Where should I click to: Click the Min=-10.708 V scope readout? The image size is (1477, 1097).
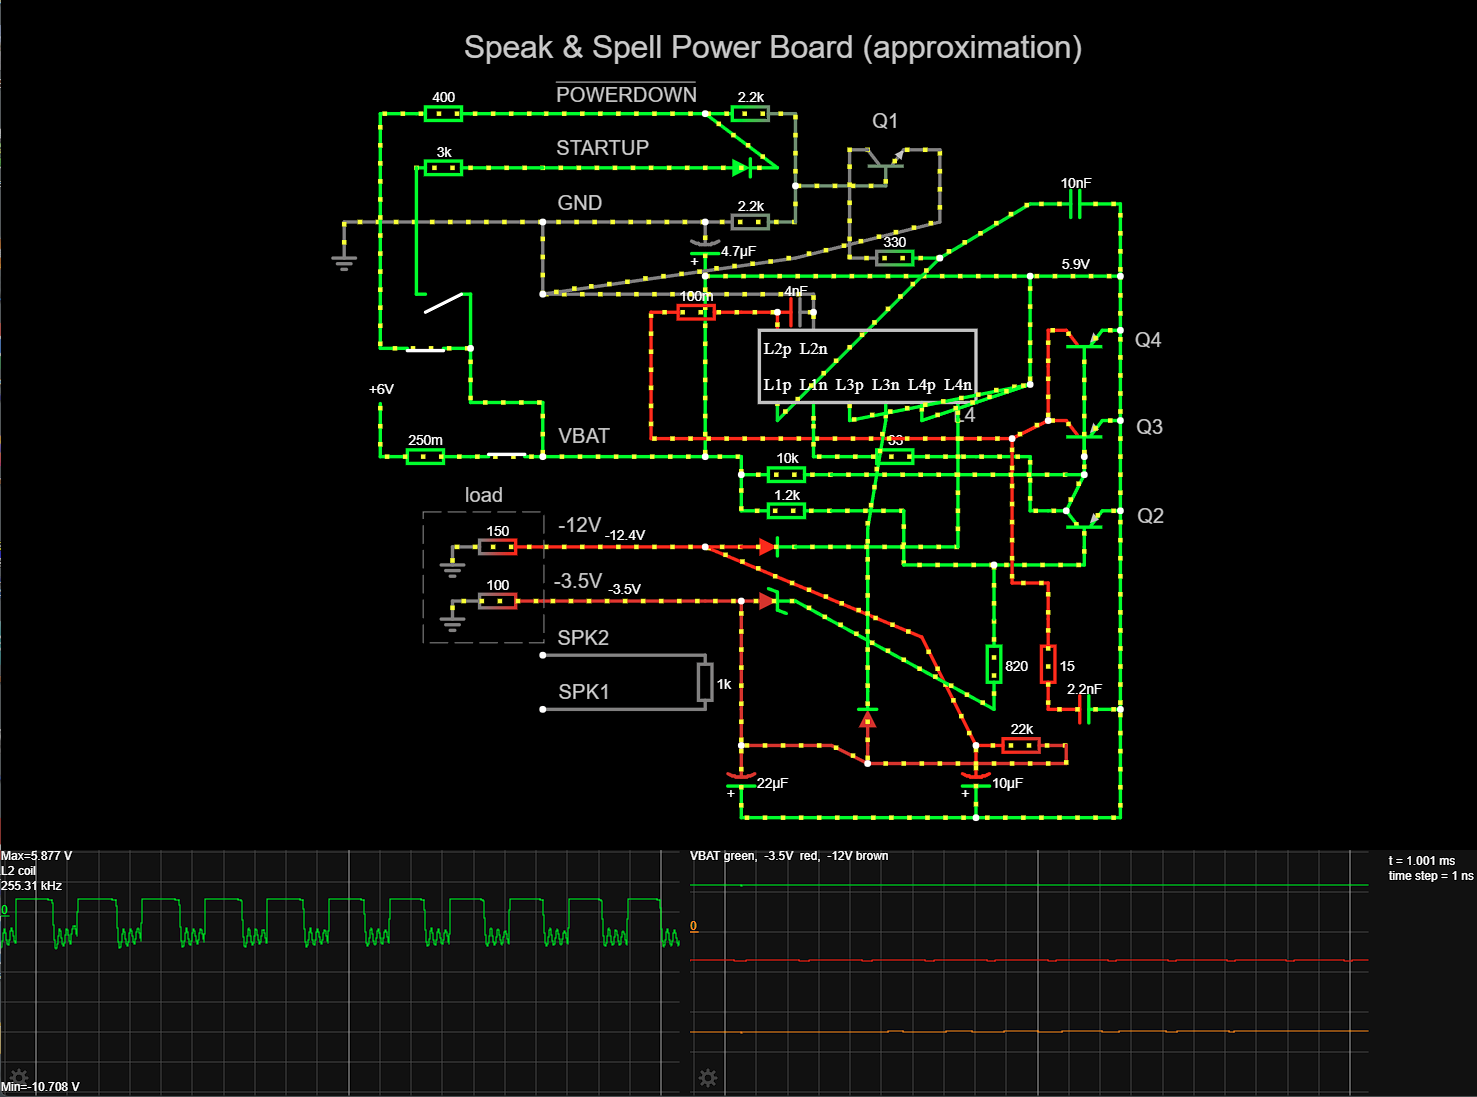click(40, 1087)
